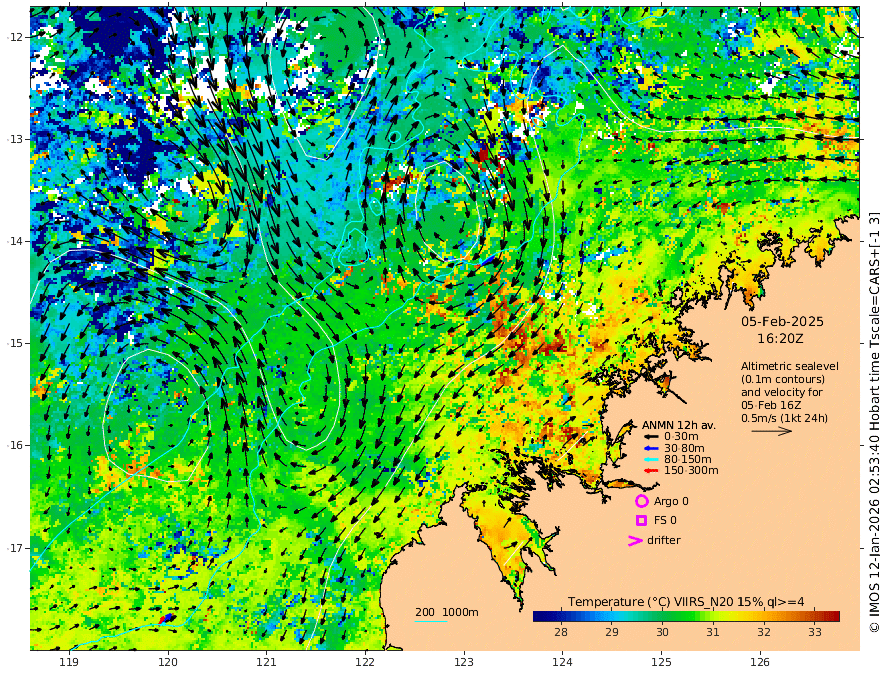Click the 0-30m depth label
The image size is (880, 680).
pos(681,437)
